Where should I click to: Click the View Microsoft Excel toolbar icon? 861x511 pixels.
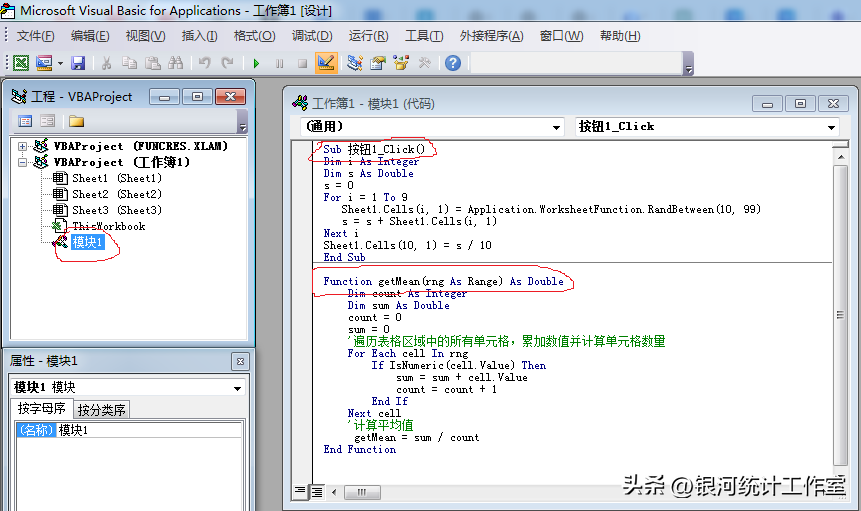(21, 63)
